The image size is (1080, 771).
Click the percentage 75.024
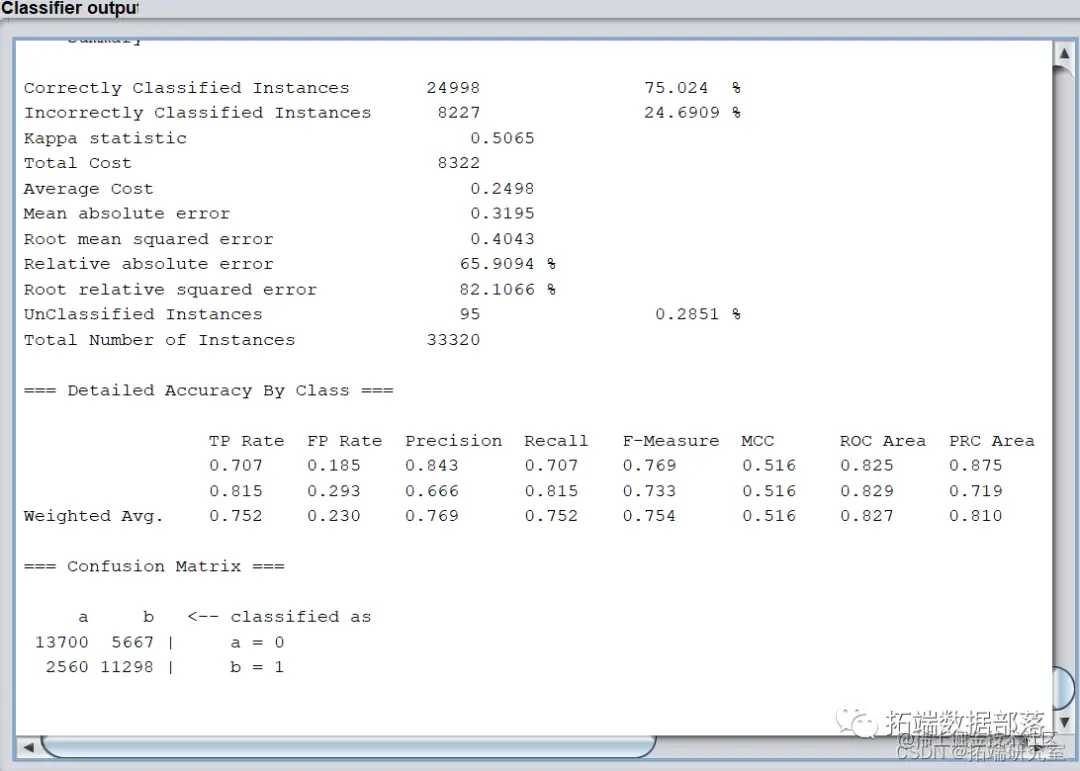[676, 88]
